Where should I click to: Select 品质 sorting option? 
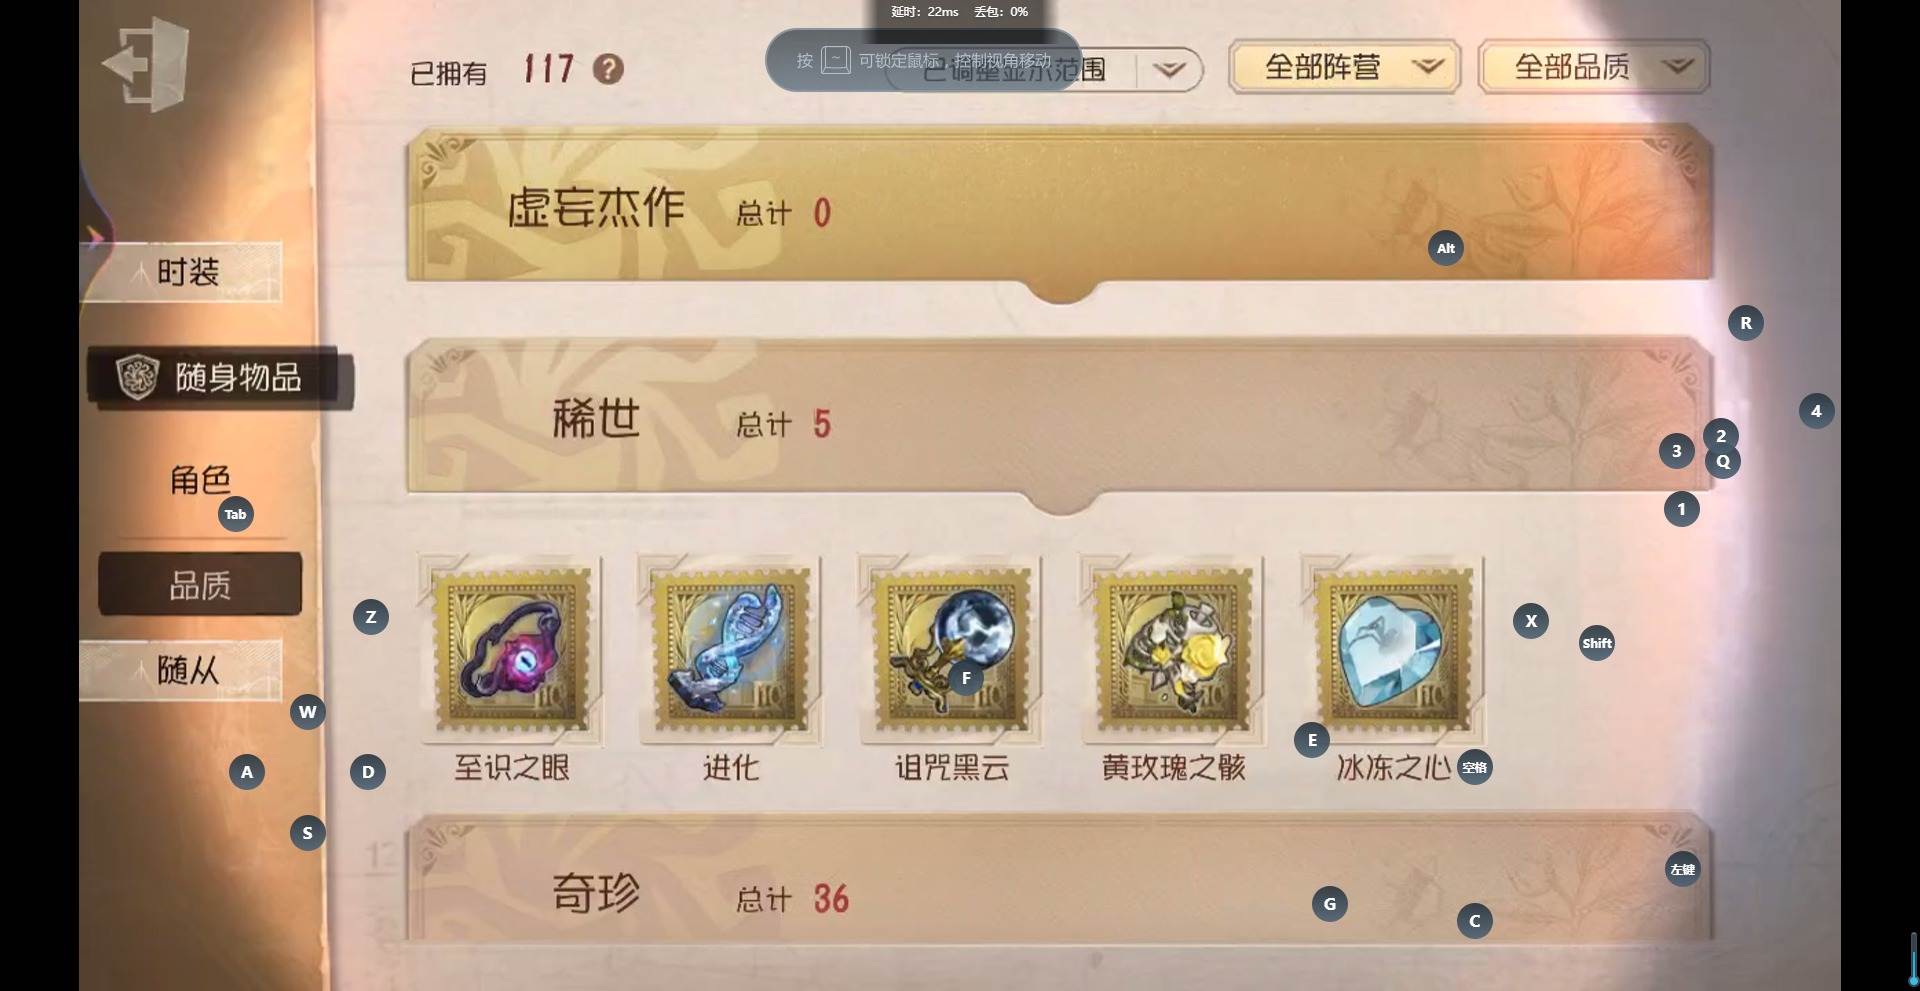coord(200,584)
